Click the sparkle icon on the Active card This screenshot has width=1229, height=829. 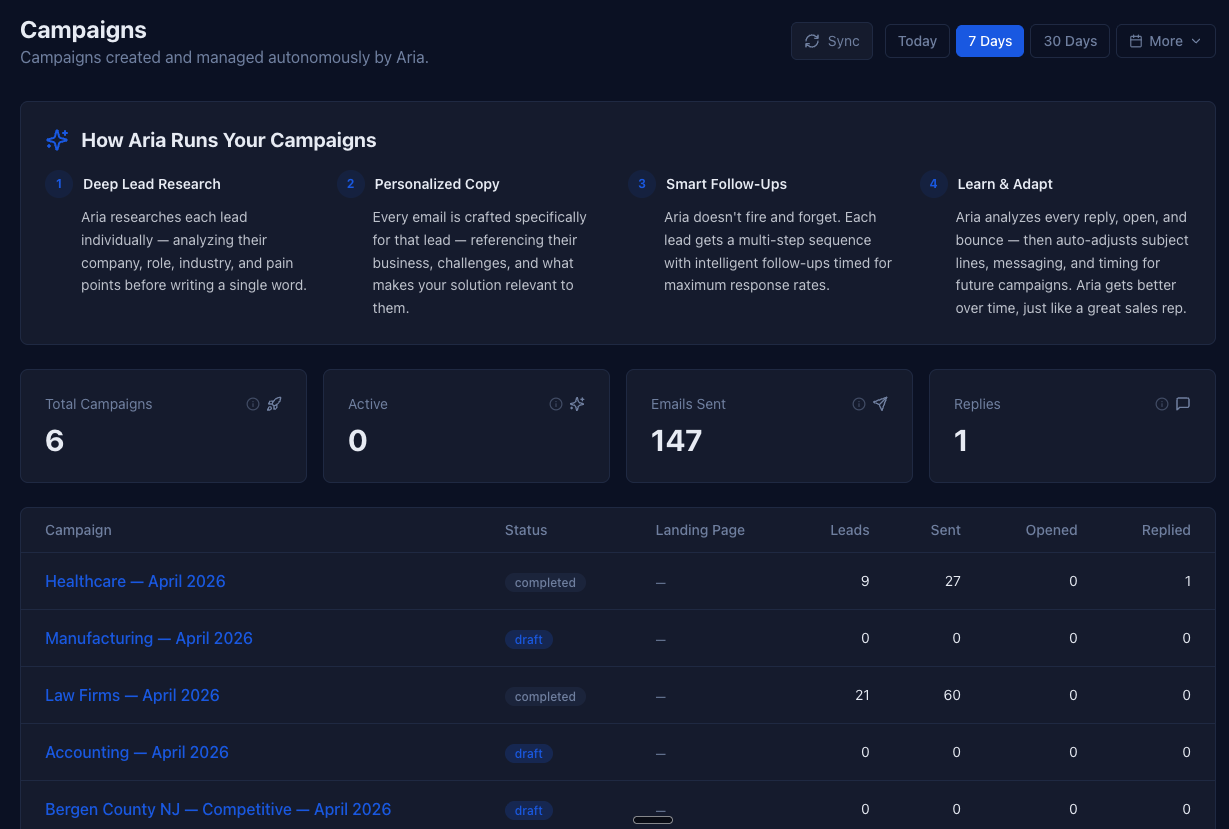pyautogui.click(x=577, y=403)
